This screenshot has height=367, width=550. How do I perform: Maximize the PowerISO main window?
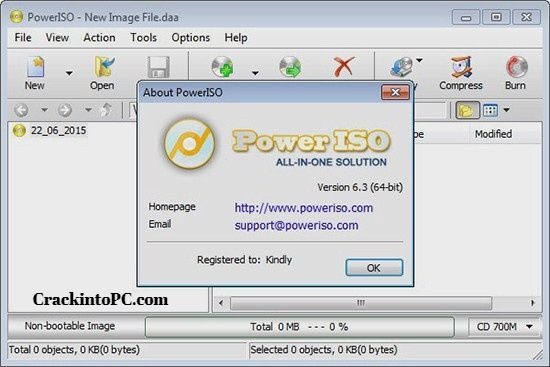[x=496, y=17]
